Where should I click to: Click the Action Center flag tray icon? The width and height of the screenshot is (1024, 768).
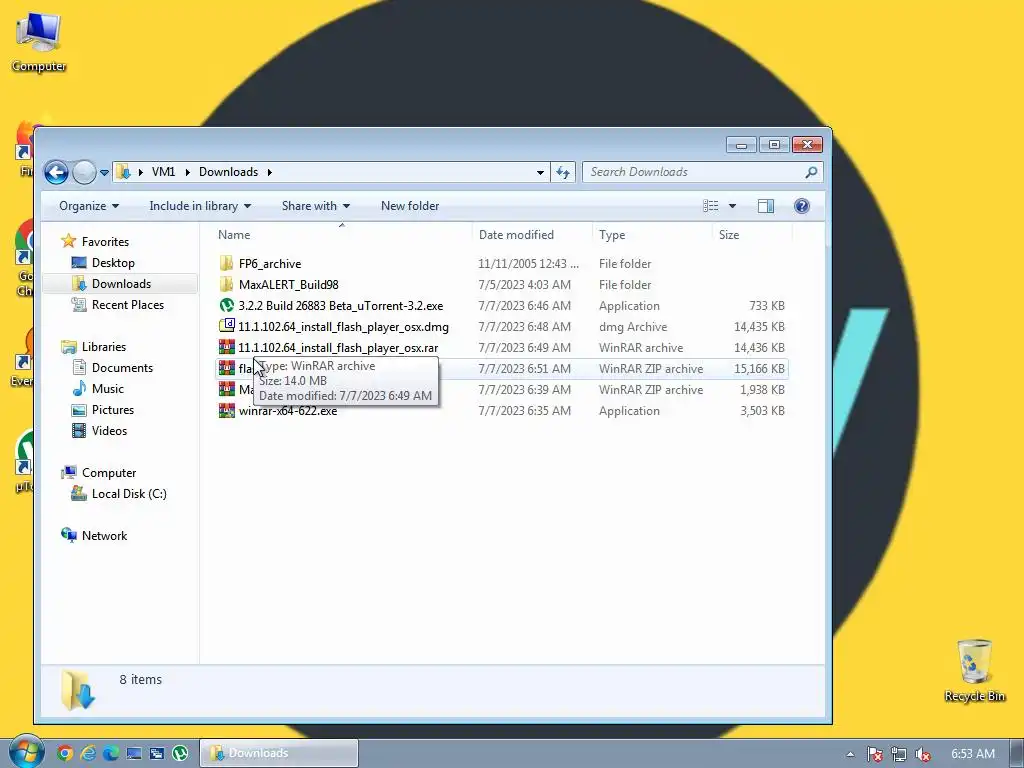(874, 754)
